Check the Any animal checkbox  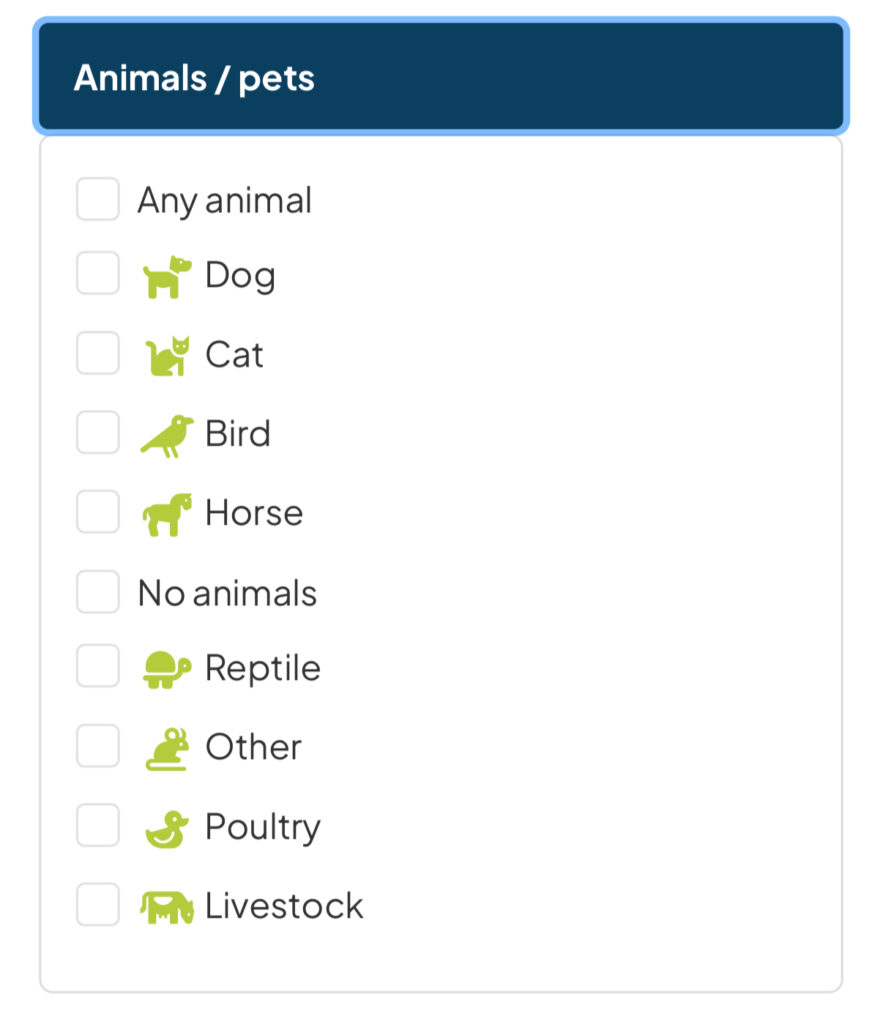(98, 199)
